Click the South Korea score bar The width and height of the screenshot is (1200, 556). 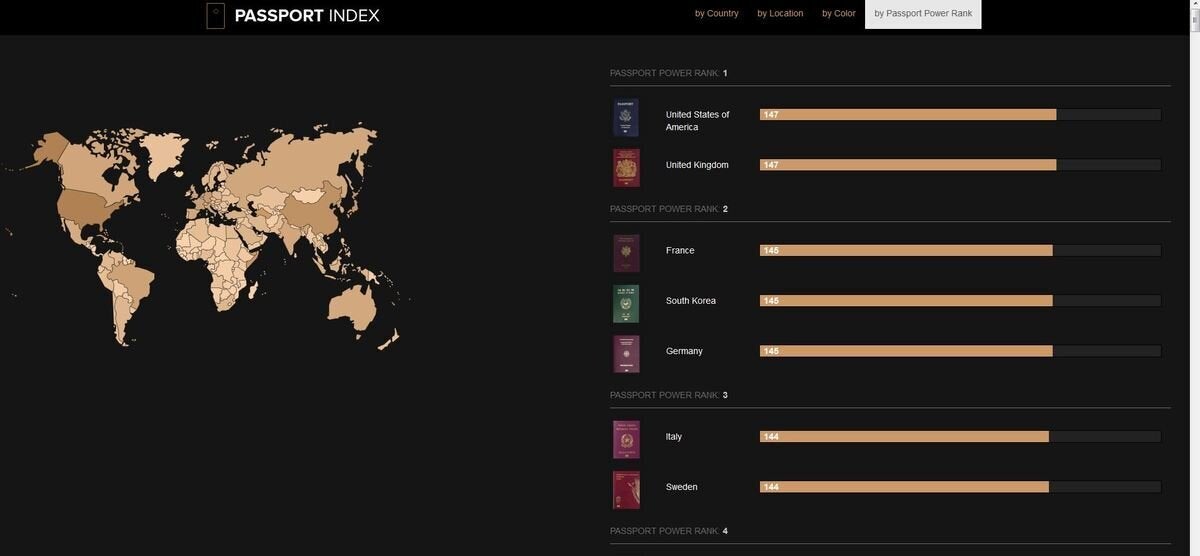960,301
